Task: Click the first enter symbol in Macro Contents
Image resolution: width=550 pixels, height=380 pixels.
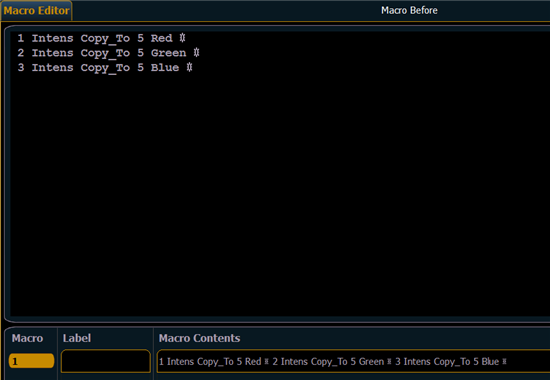Action: point(267,361)
